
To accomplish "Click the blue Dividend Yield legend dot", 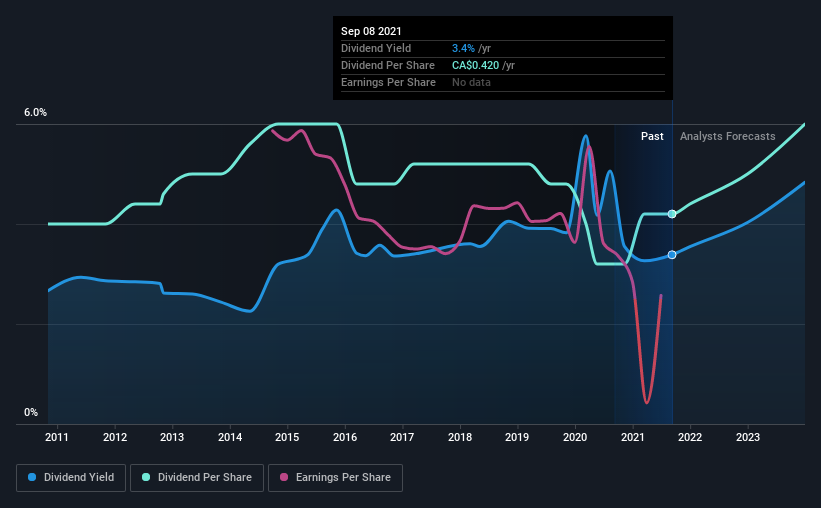I will click(32, 477).
